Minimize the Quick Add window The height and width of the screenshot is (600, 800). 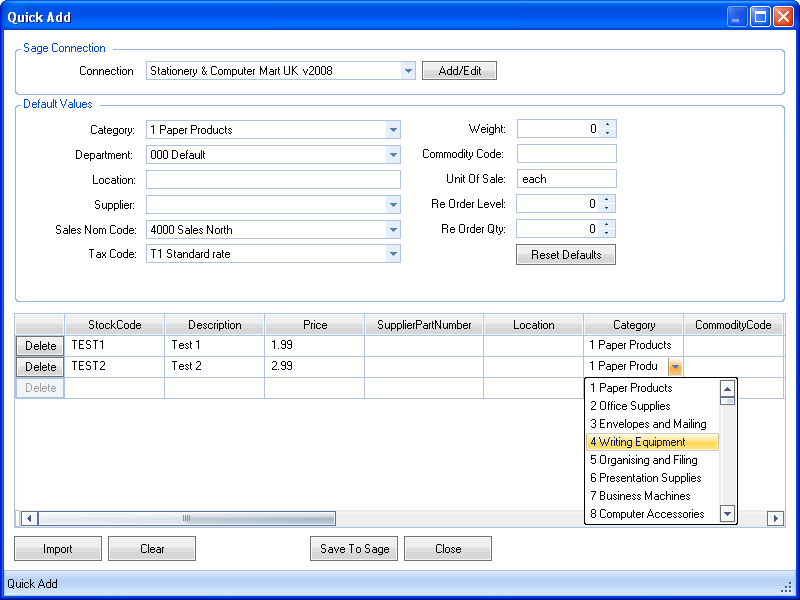[737, 17]
